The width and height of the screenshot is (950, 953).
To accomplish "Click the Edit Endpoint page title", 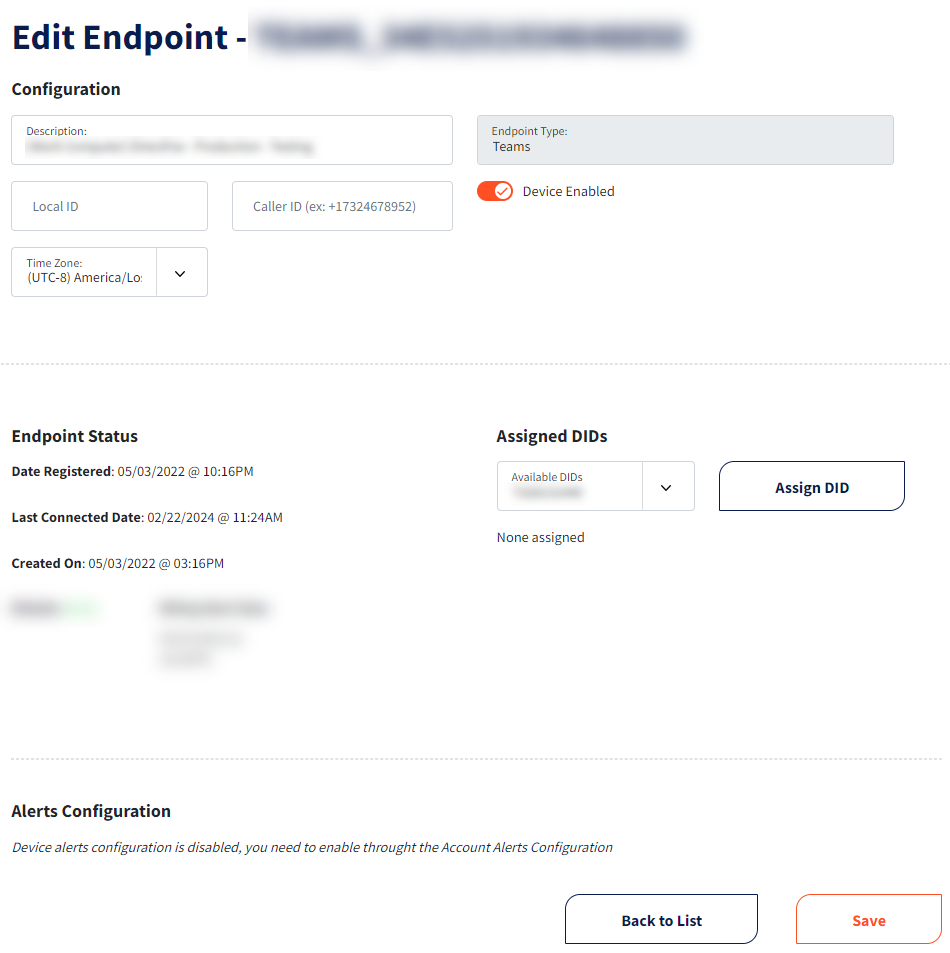I will tap(120, 37).
